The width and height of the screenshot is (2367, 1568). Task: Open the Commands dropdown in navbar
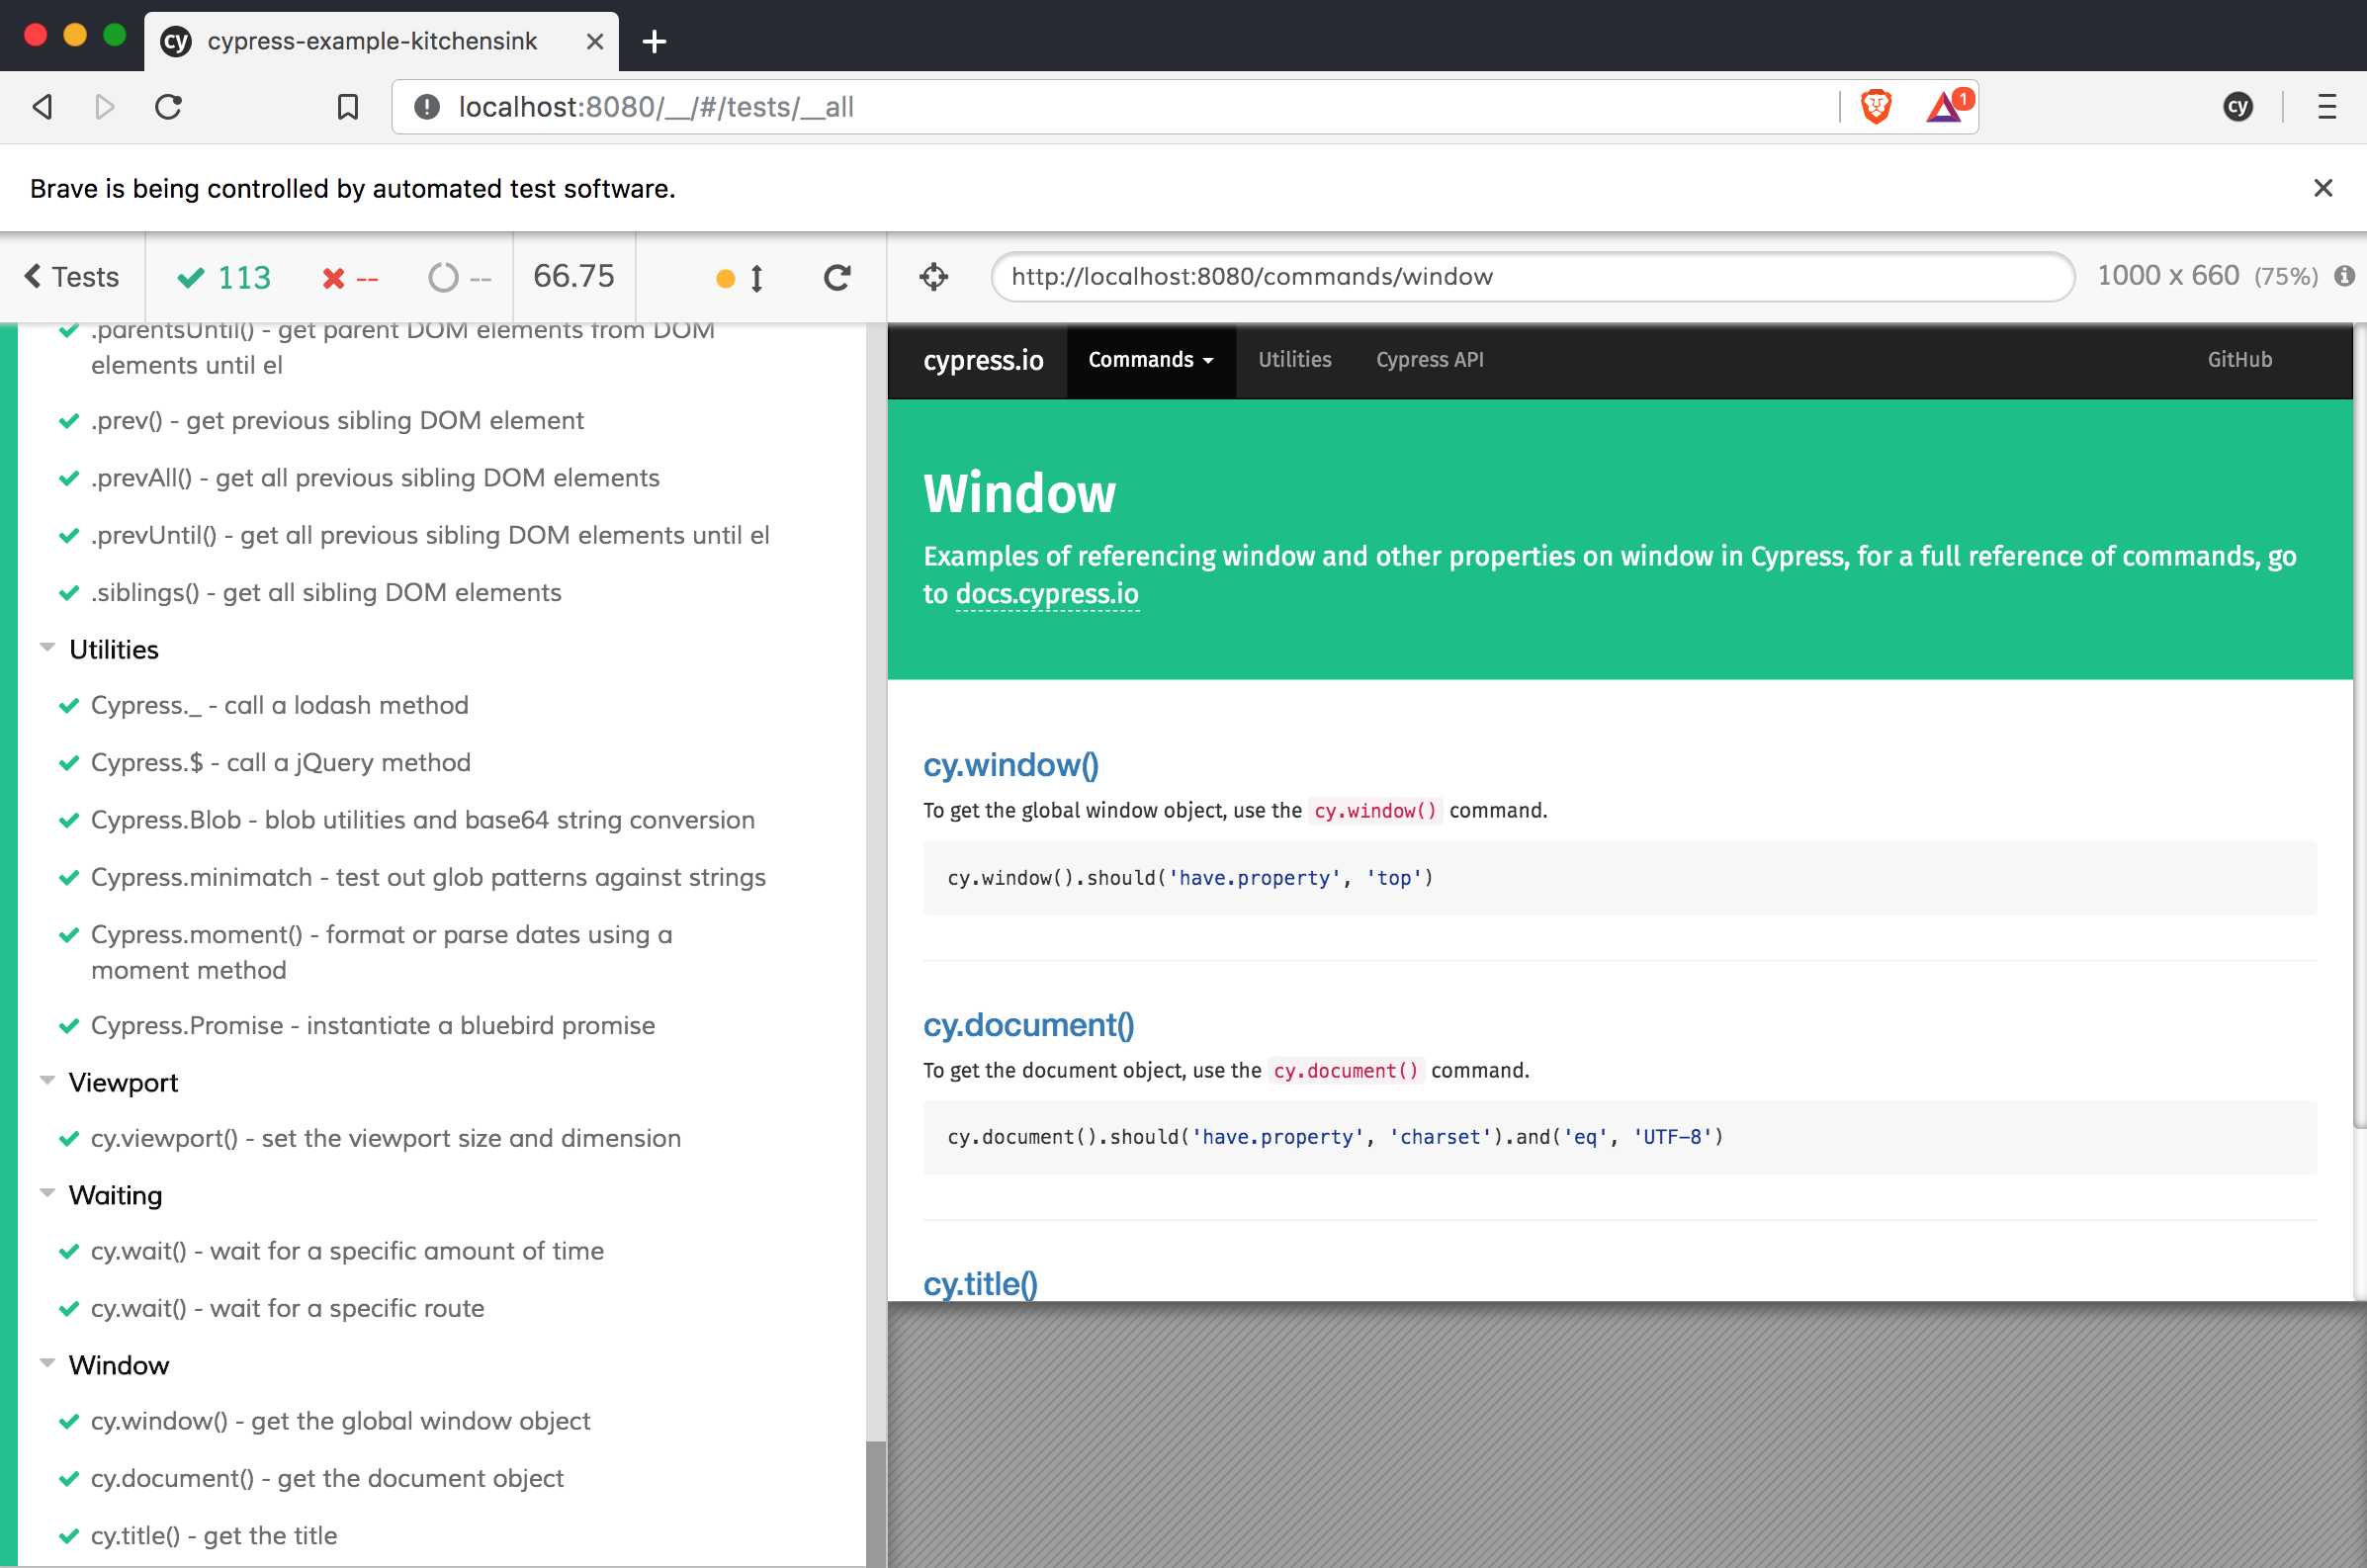click(x=1151, y=360)
